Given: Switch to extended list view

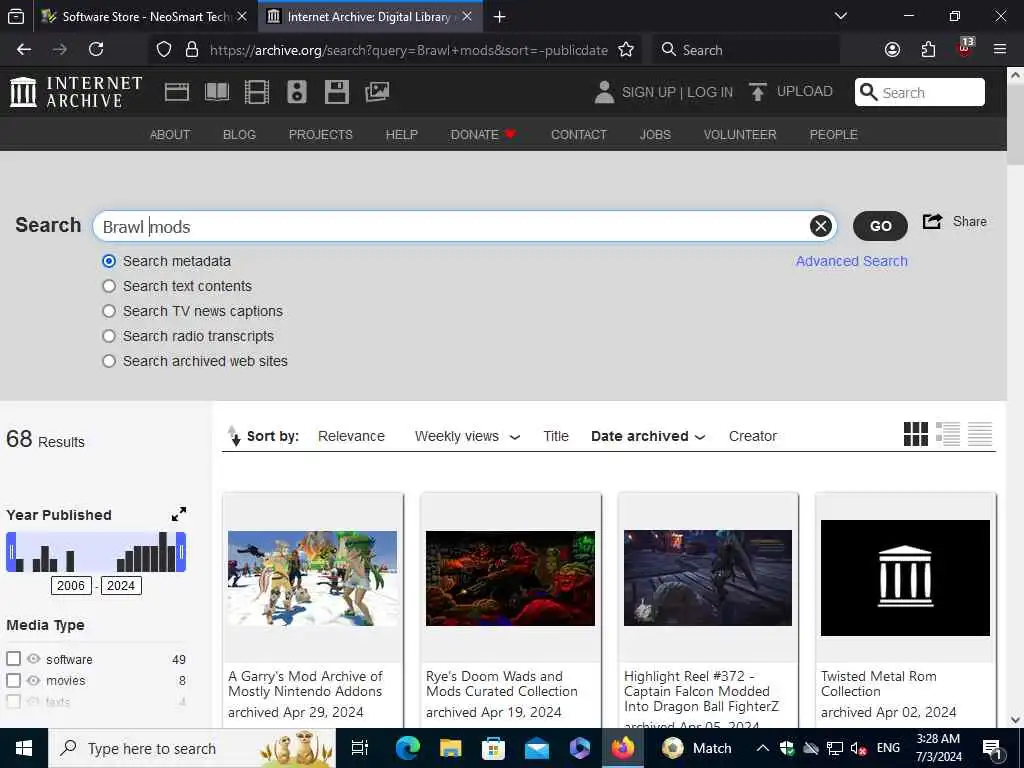Looking at the screenshot, I should (948, 434).
